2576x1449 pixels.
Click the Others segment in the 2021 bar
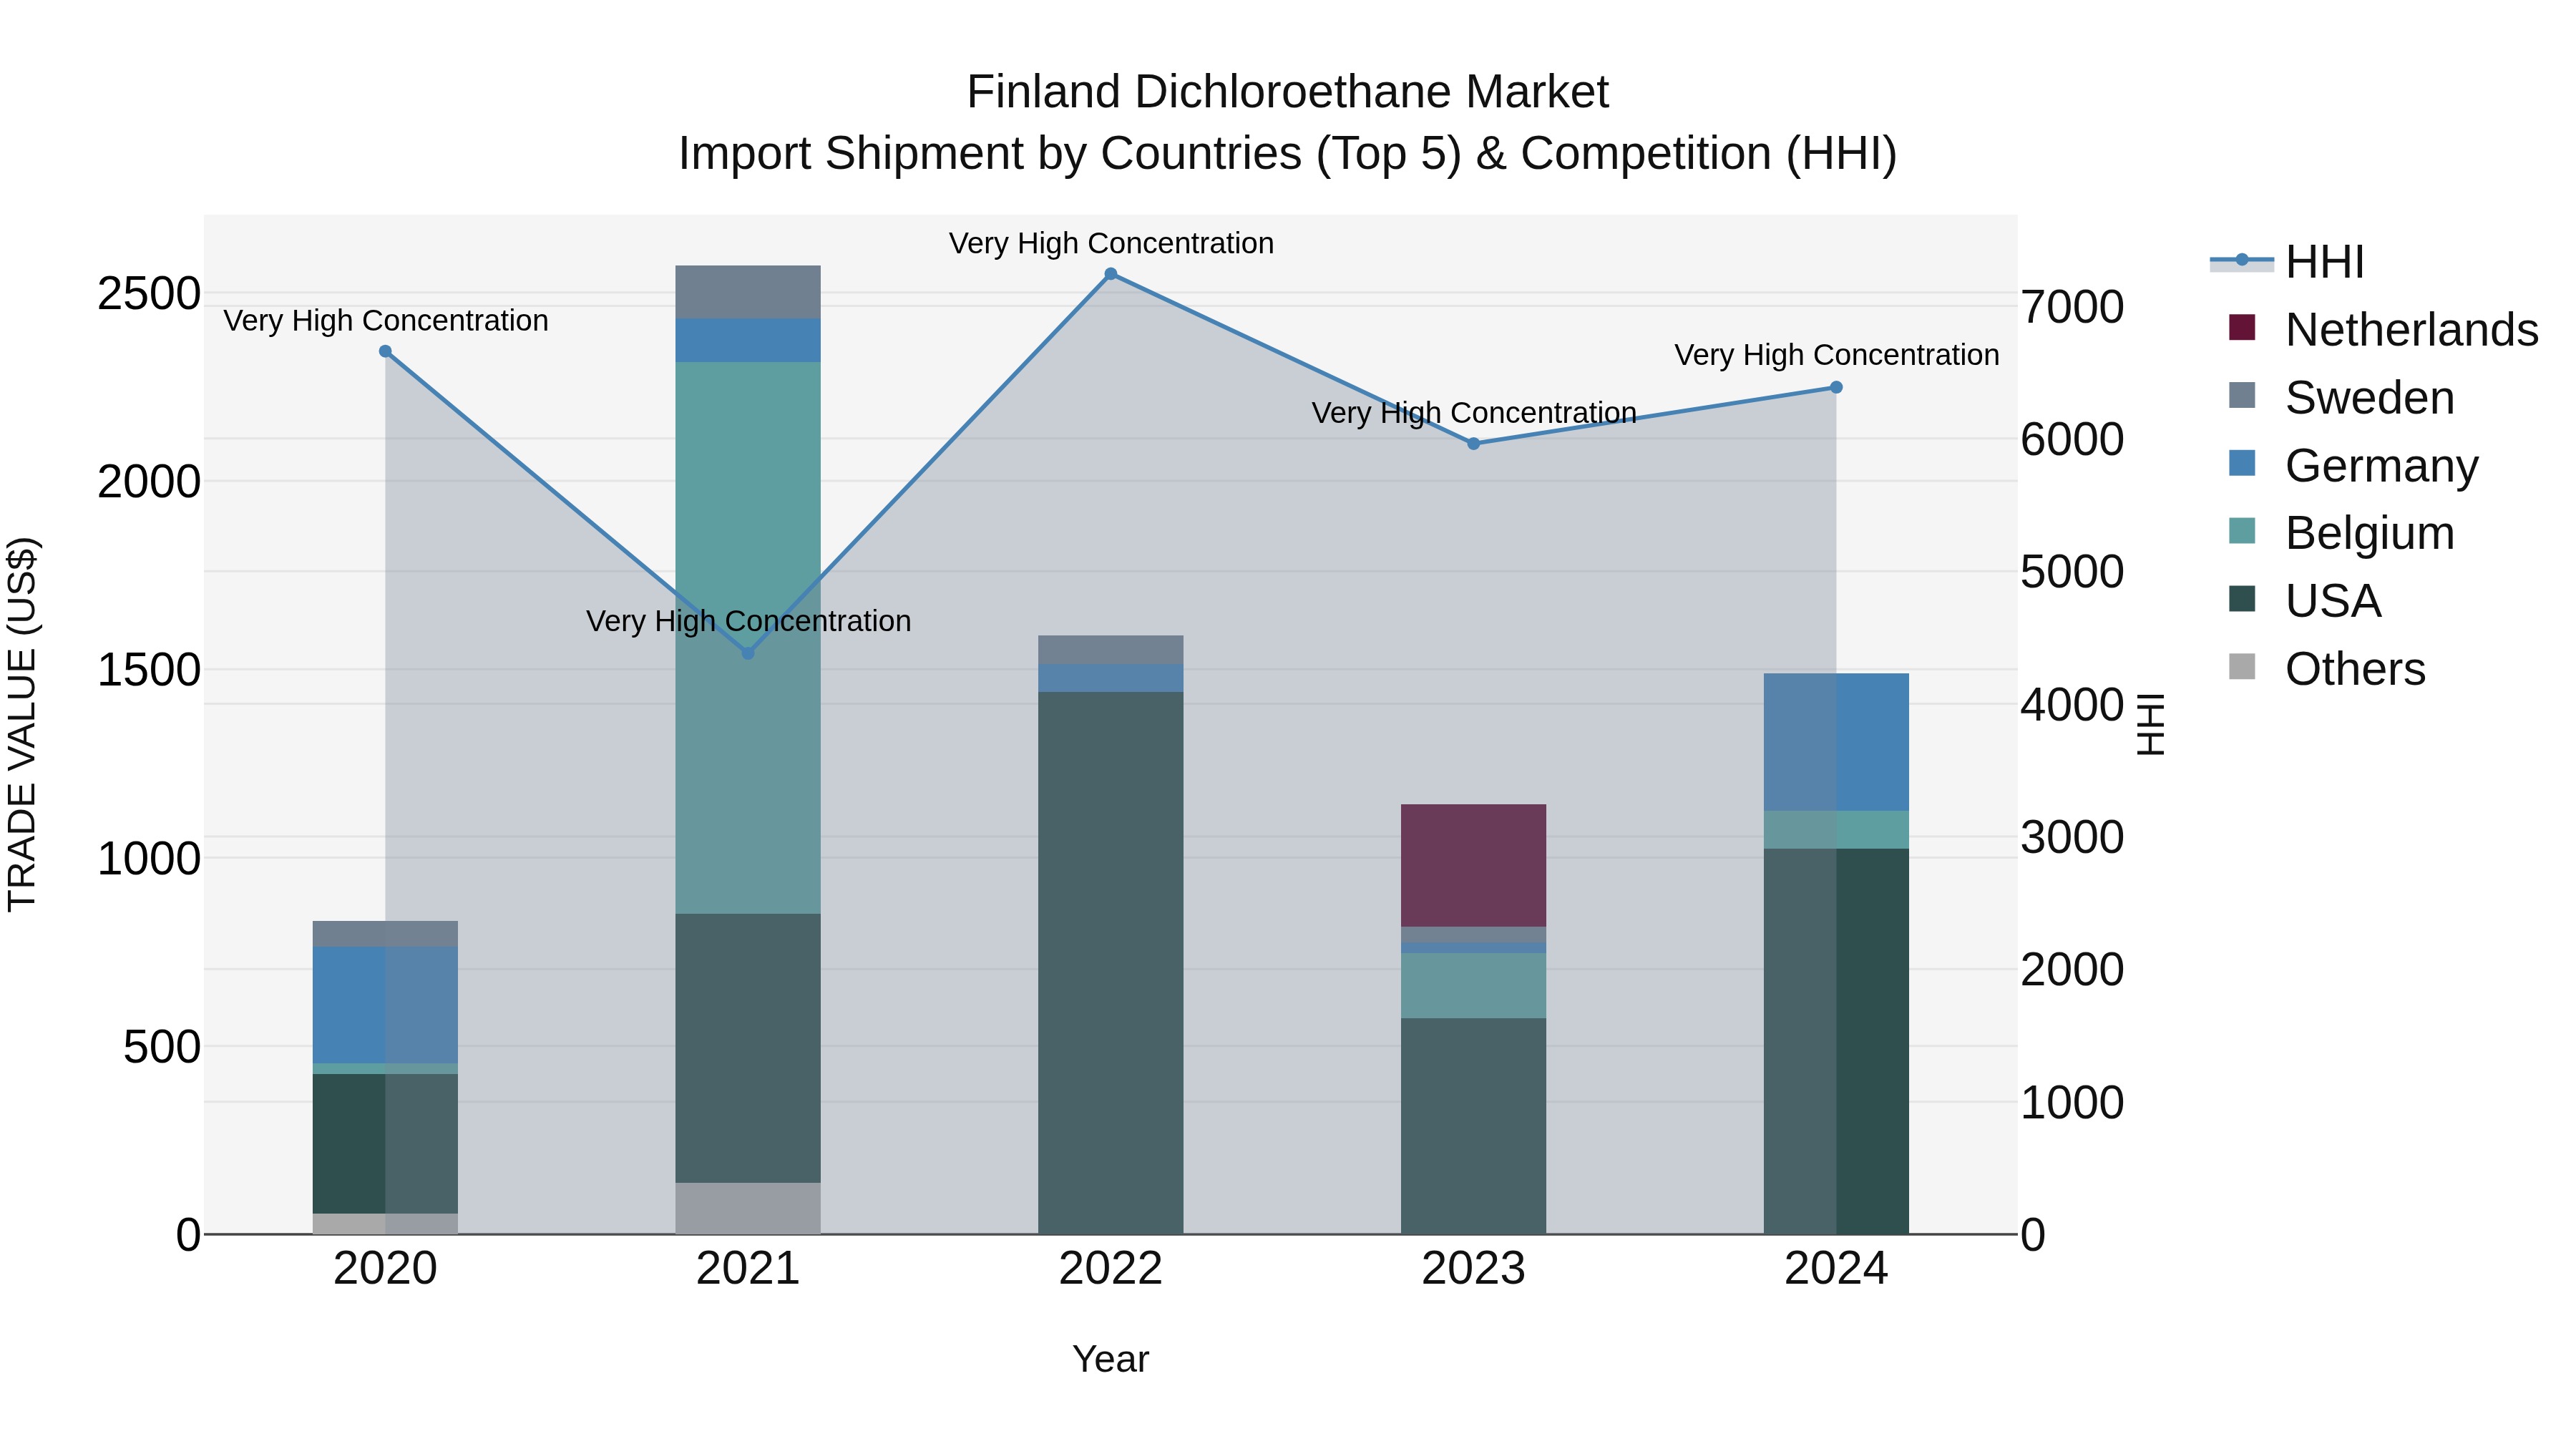tap(748, 1208)
